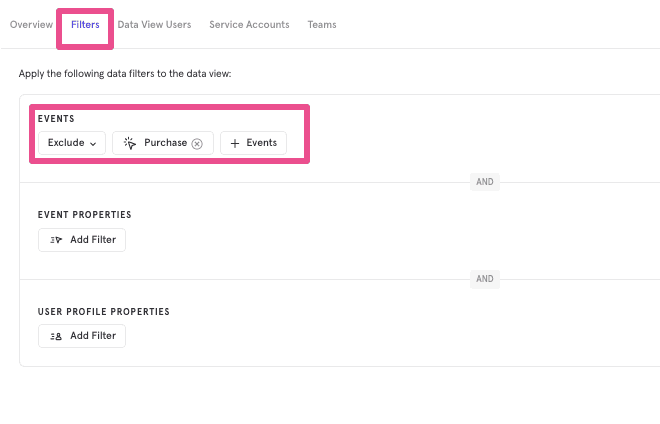The width and height of the screenshot is (660, 424).
Task: Click the AND label above User Profile Properties
Action: tap(485, 279)
